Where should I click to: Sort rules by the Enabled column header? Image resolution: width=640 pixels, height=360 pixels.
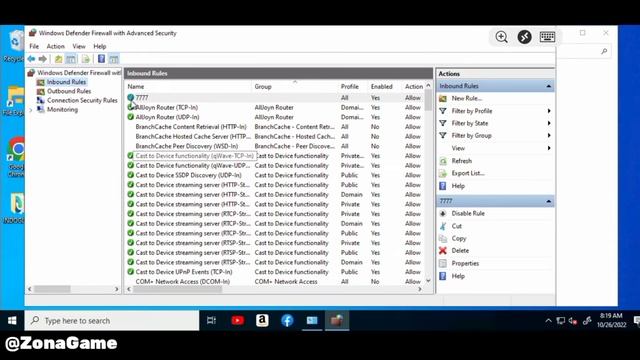385,87
